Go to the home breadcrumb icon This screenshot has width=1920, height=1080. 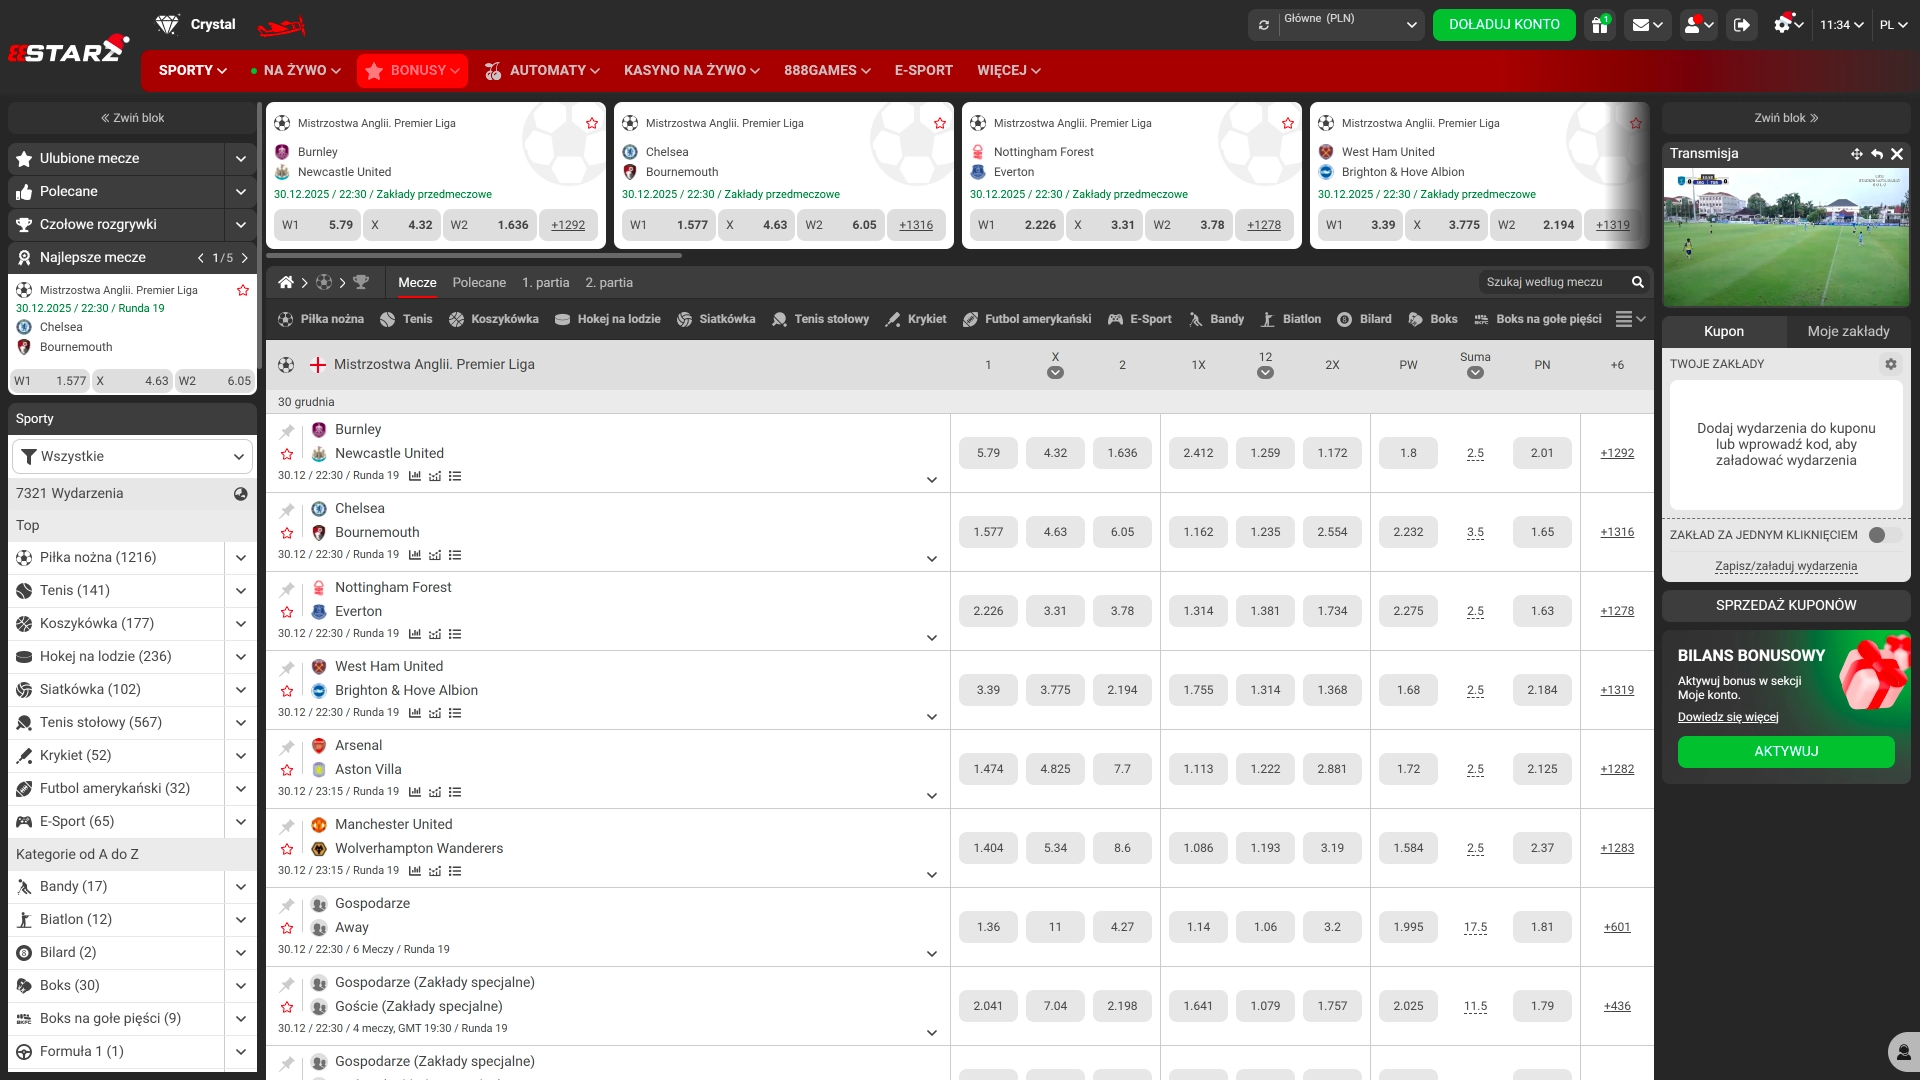[x=286, y=282]
